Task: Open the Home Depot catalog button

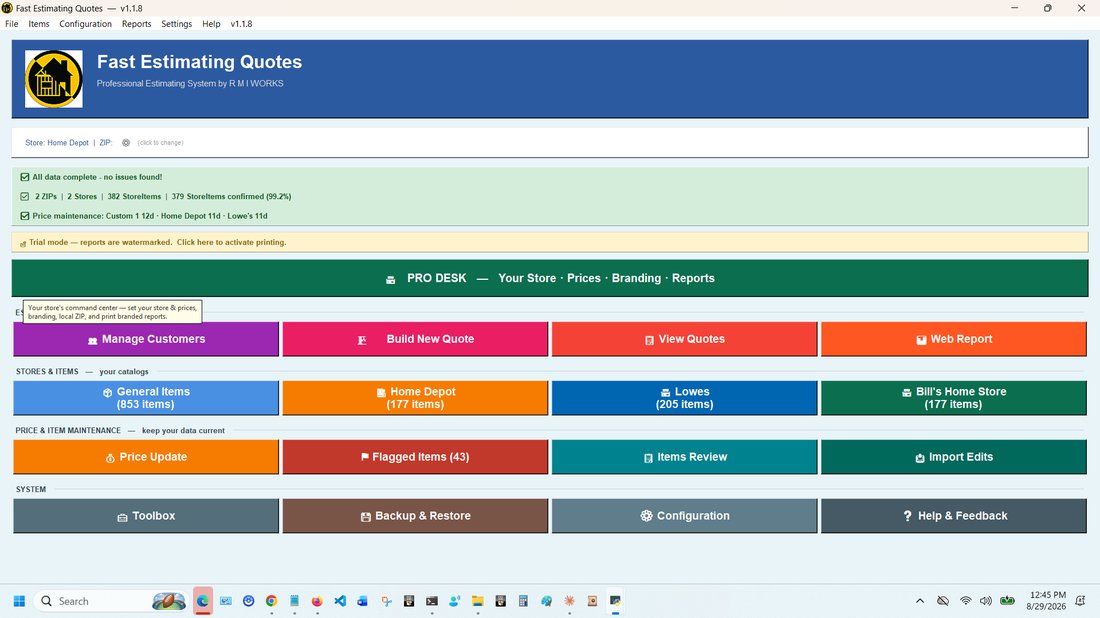Action: pyautogui.click(x=415, y=398)
